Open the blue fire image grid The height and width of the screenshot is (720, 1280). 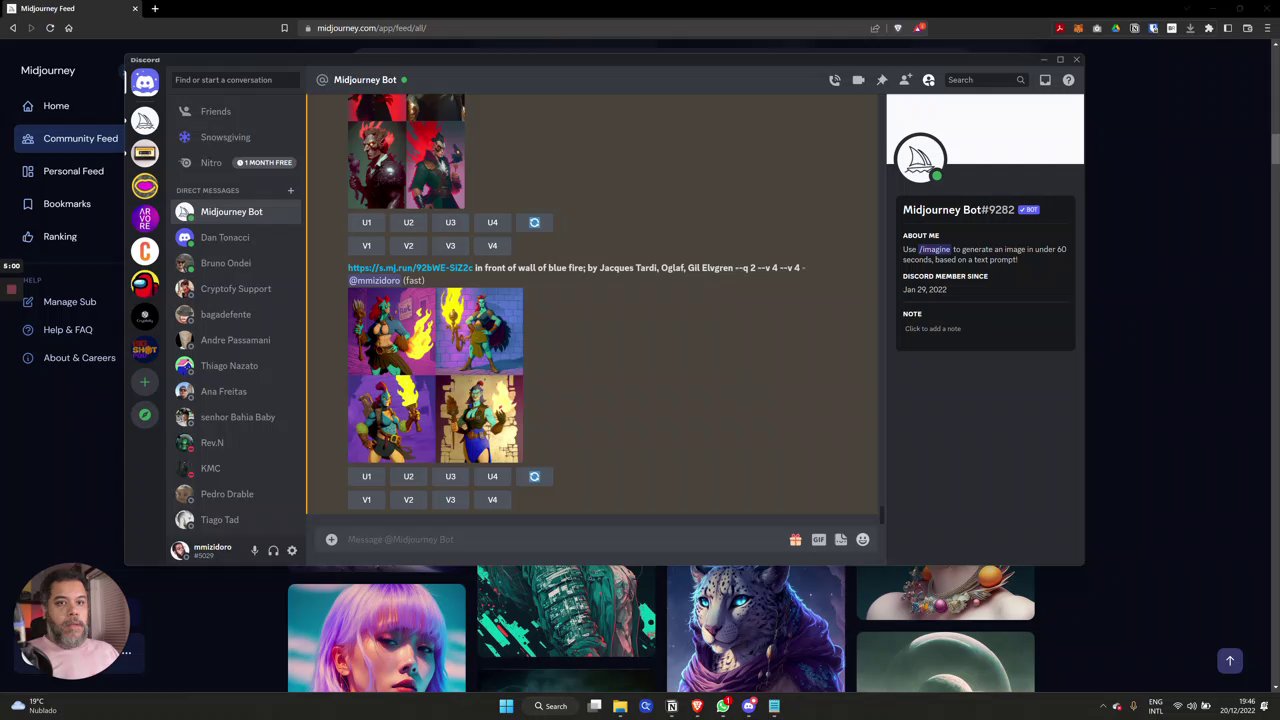435,376
